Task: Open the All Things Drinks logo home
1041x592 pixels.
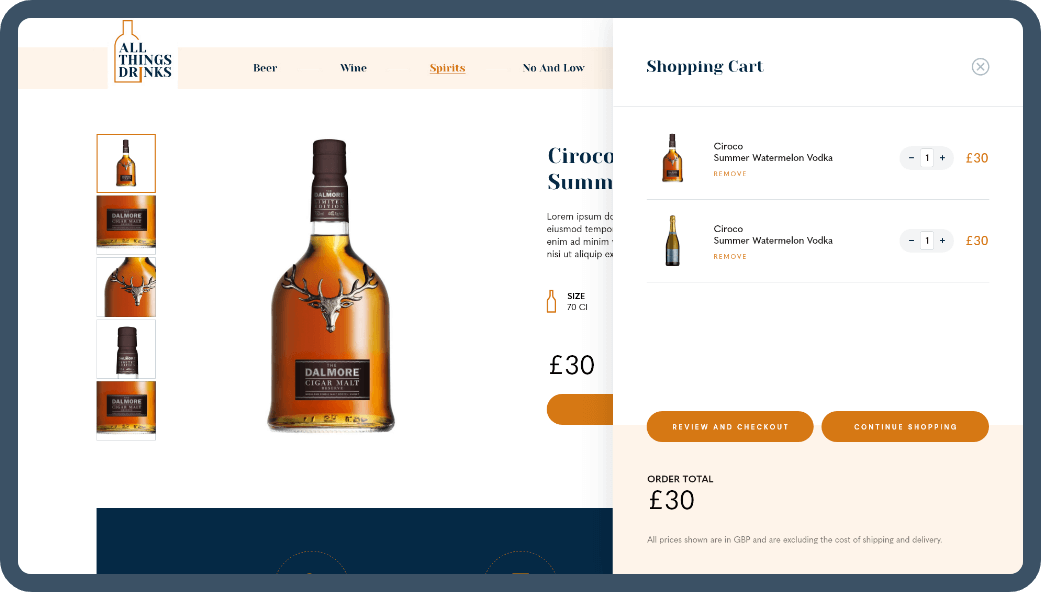Action: [143, 52]
